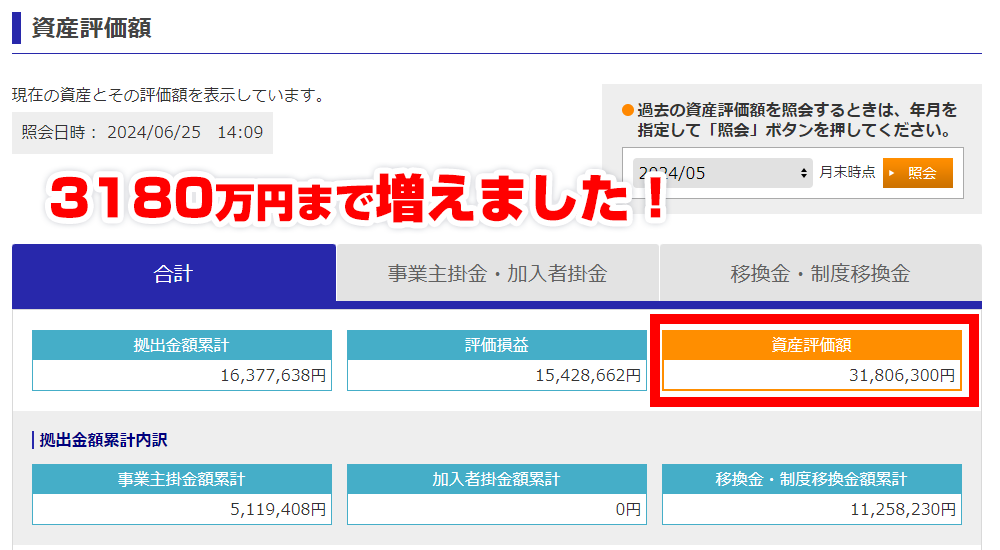Click the orange 照会 button

(x=918, y=173)
